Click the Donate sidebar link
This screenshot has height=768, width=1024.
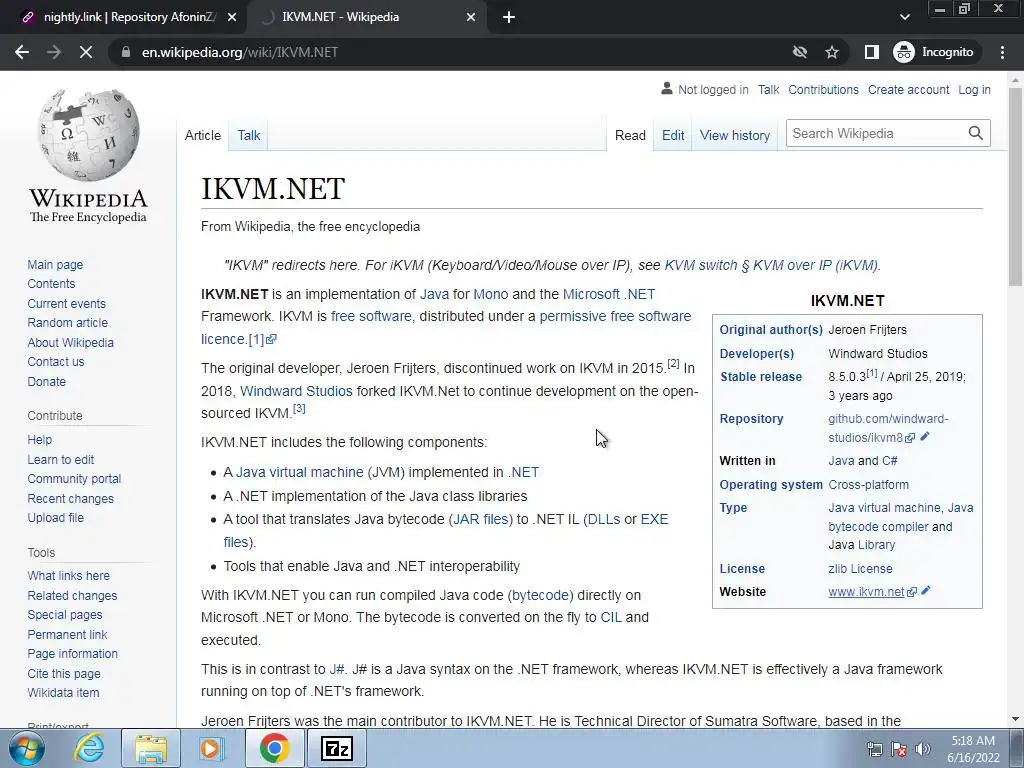coord(46,381)
